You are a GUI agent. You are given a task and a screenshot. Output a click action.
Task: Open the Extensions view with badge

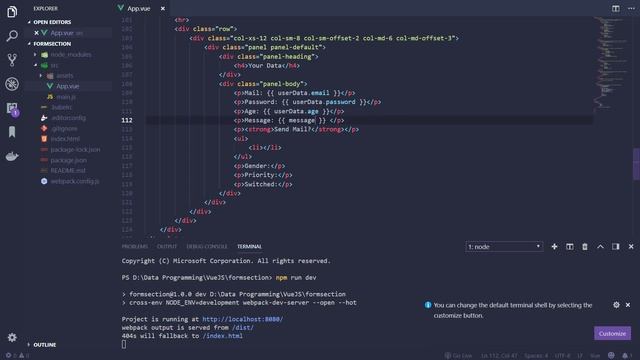point(12,109)
